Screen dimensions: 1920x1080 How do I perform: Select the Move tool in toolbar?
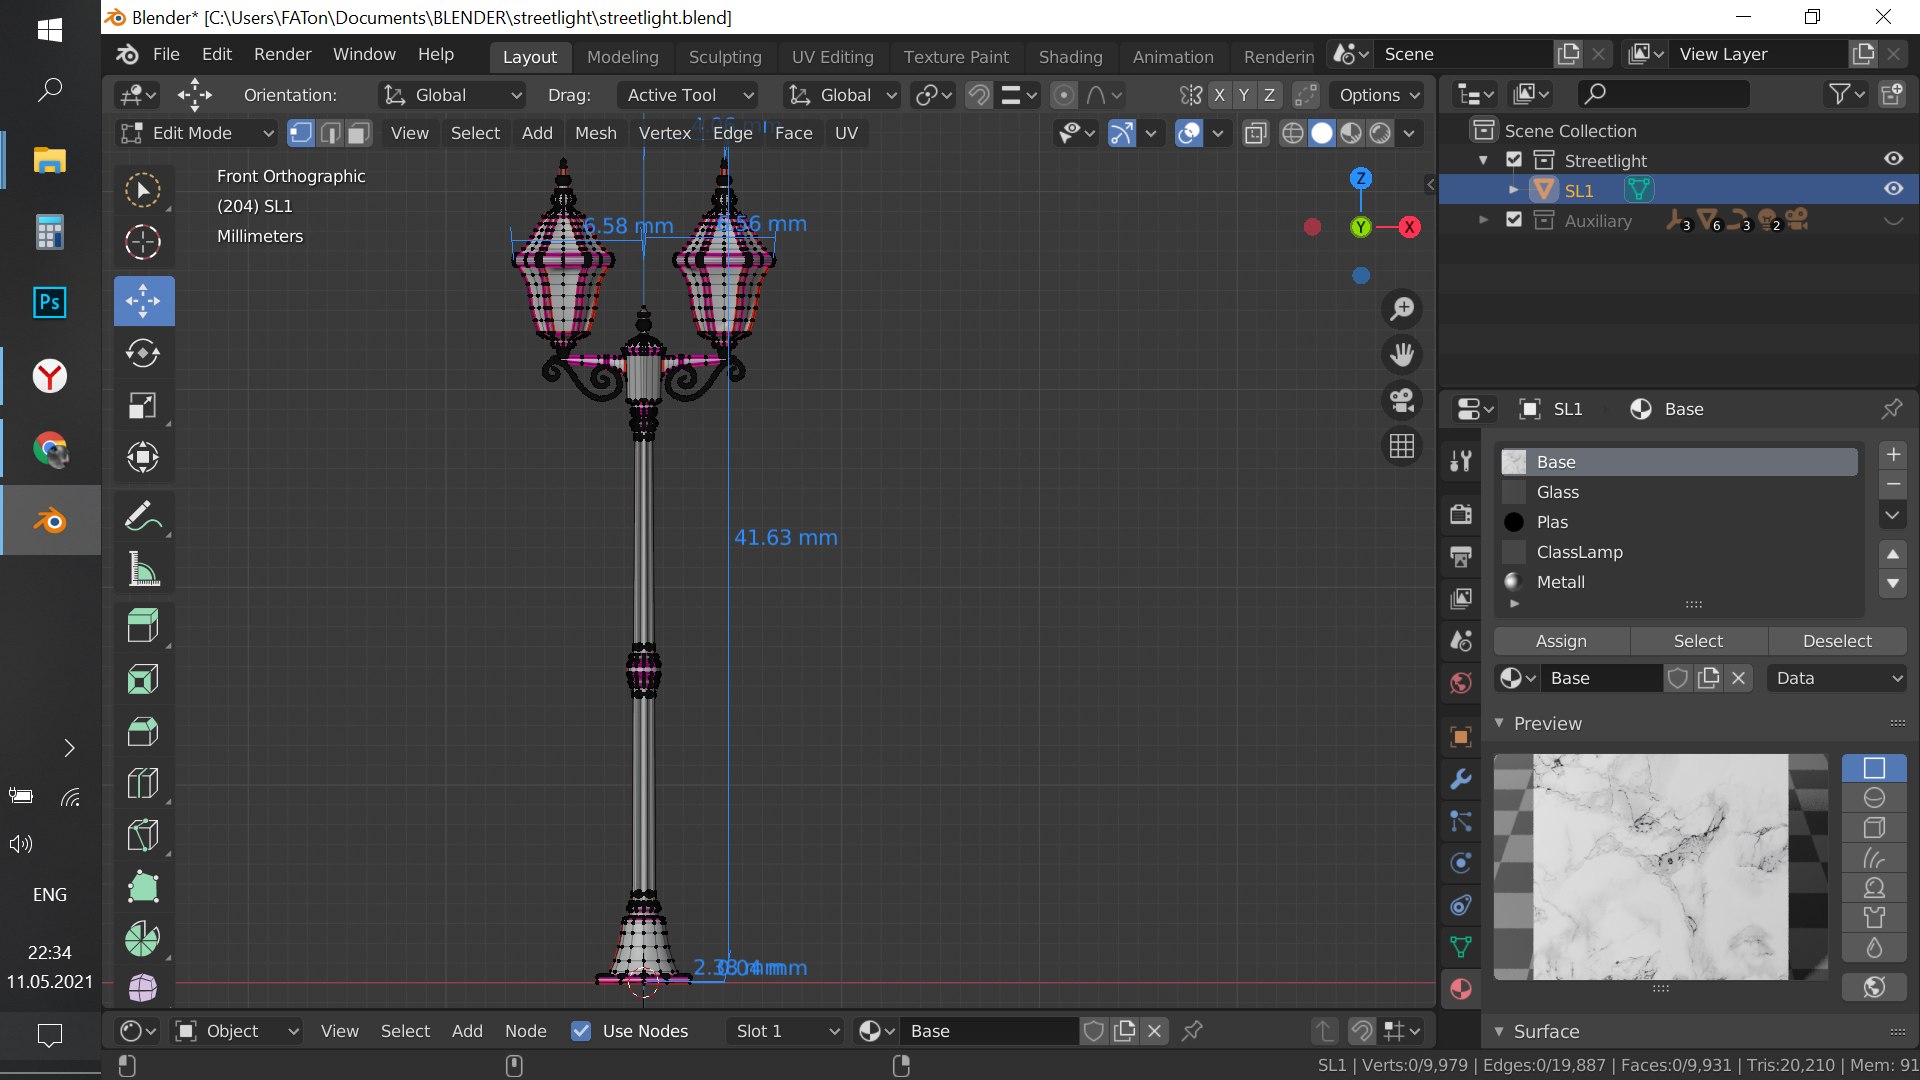pyautogui.click(x=143, y=301)
